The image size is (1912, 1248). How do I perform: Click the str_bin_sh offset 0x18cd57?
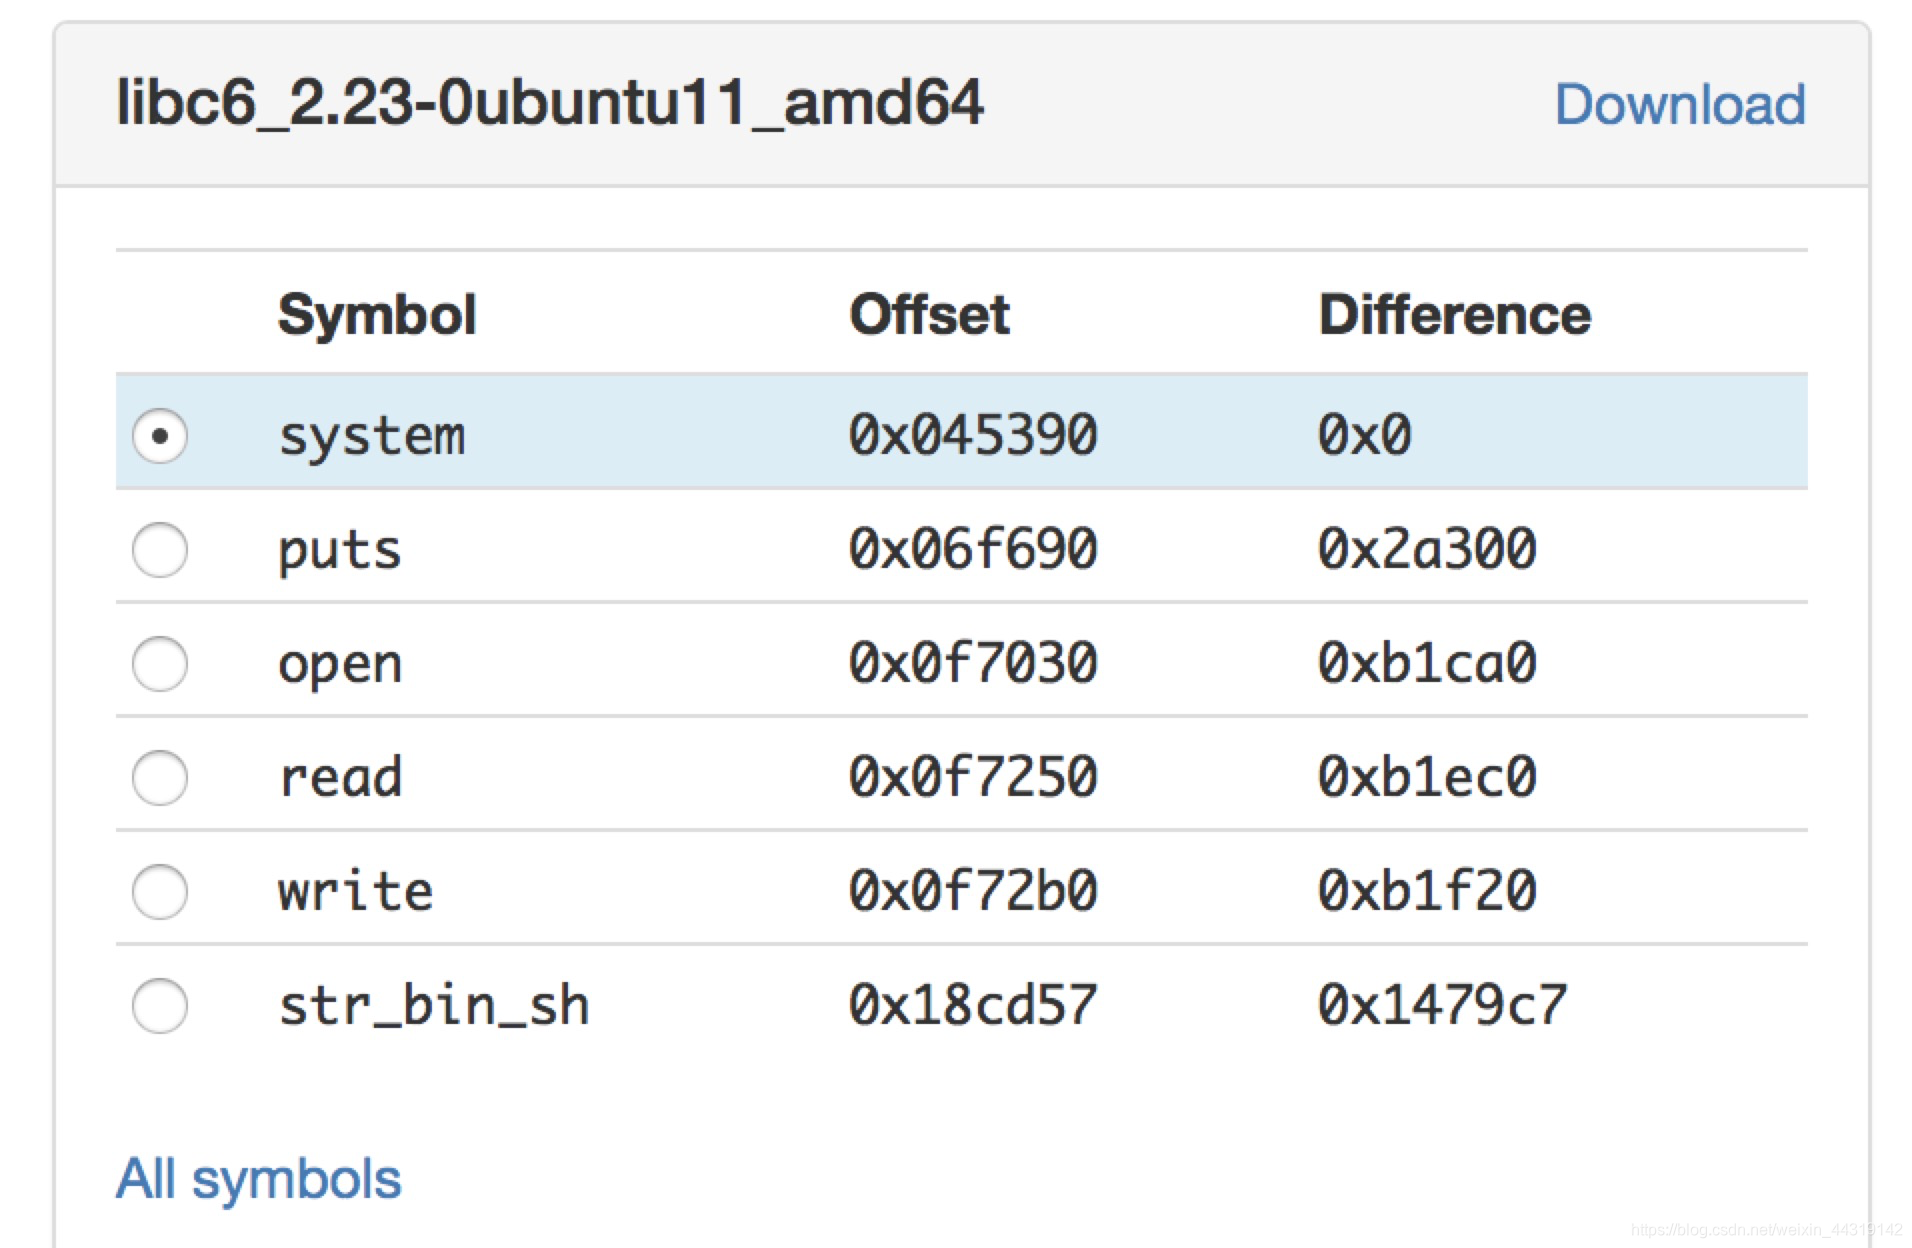click(x=973, y=1005)
